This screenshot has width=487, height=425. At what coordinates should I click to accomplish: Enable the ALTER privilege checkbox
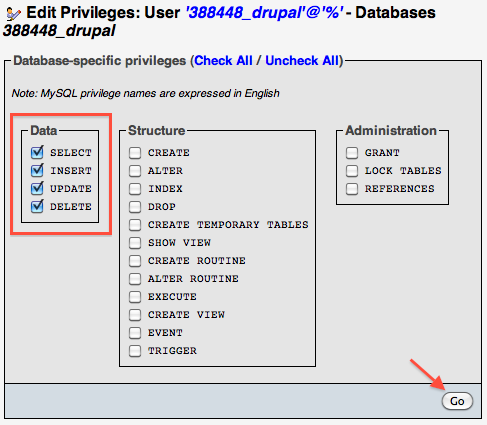click(x=135, y=171)
